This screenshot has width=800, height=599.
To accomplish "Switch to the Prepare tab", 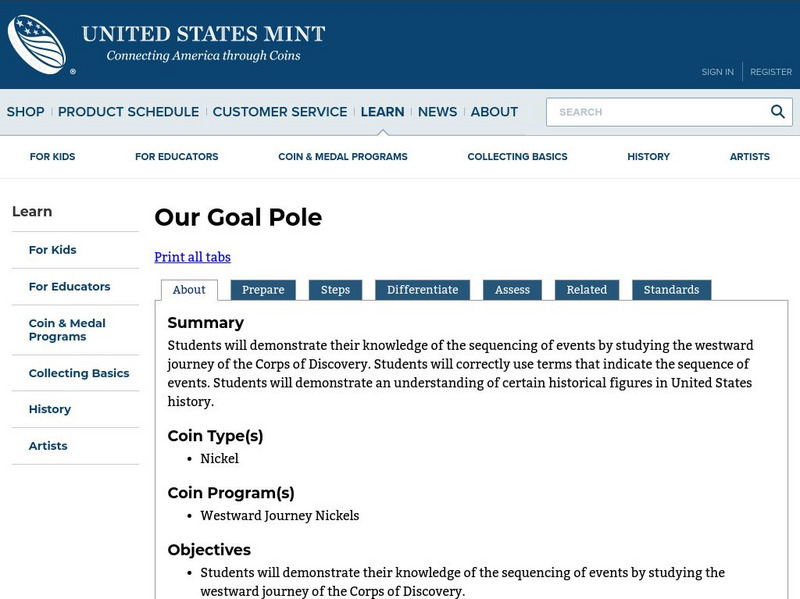I will pyautogui.click(x=264, y=289).
